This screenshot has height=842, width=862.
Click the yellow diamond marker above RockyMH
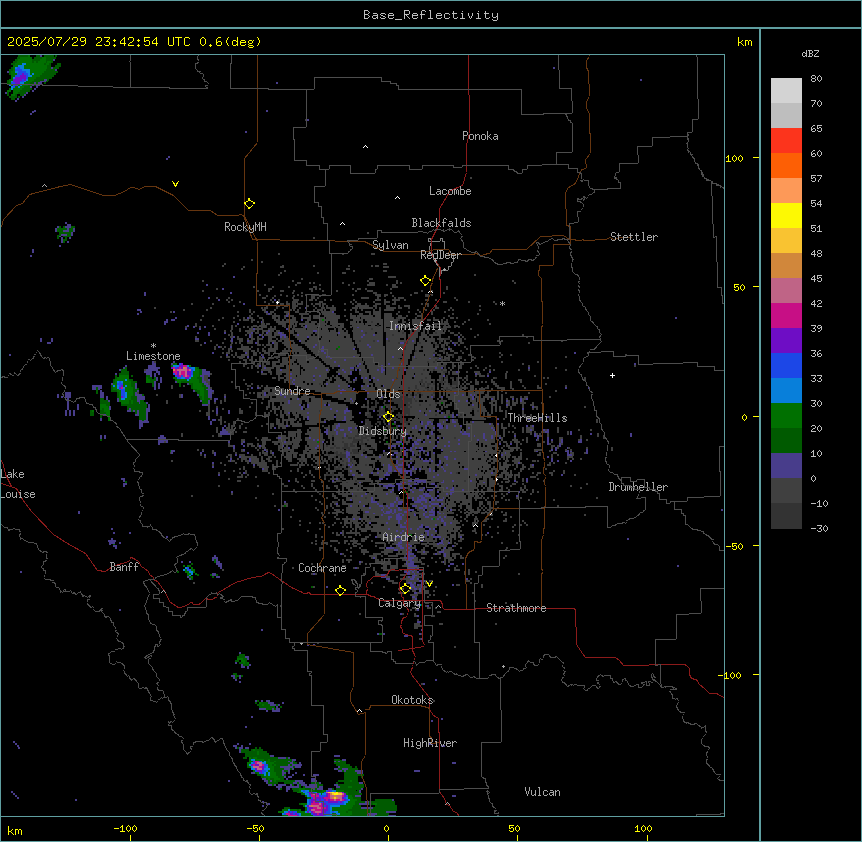tap(249, 204)
